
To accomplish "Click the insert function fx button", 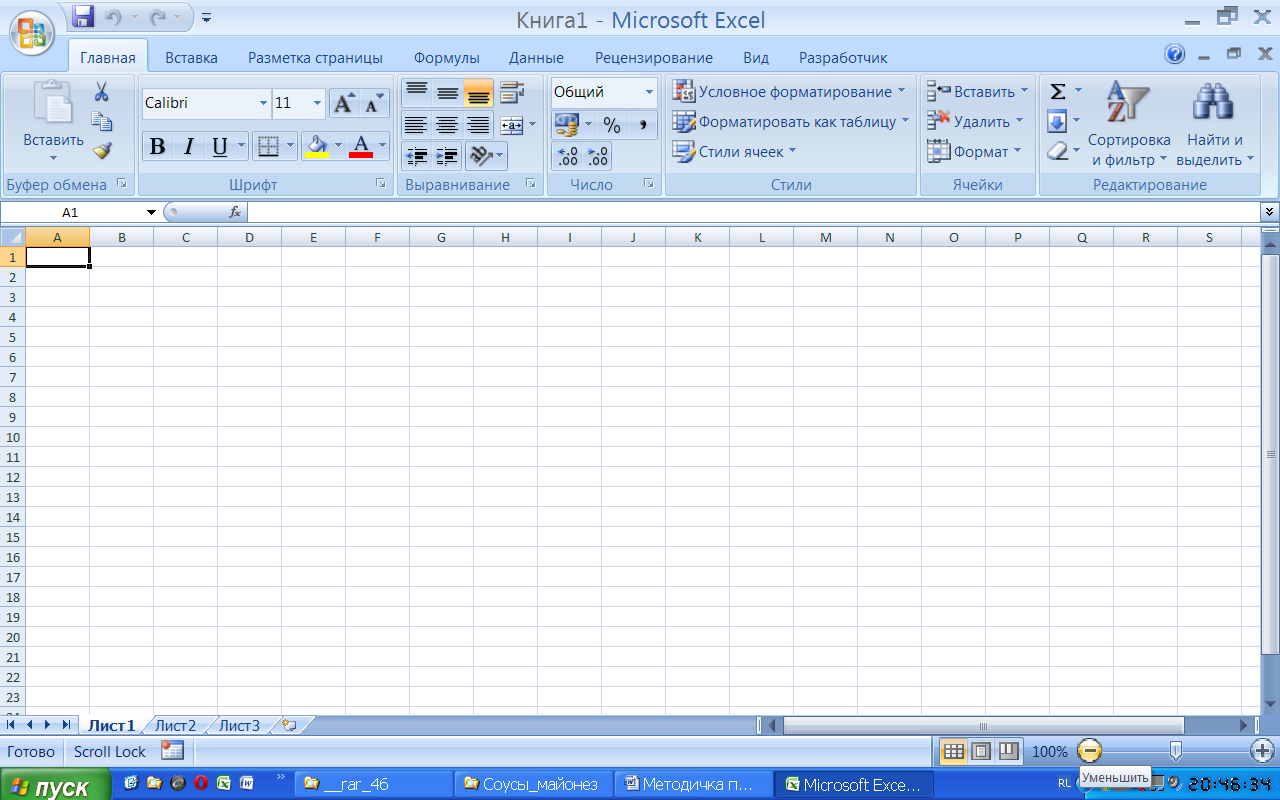I will coord(235,212).
